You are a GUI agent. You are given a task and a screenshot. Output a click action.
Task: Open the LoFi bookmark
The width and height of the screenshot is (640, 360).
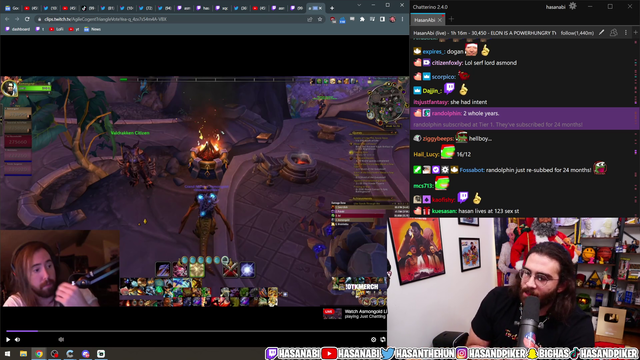click(56, 29)
